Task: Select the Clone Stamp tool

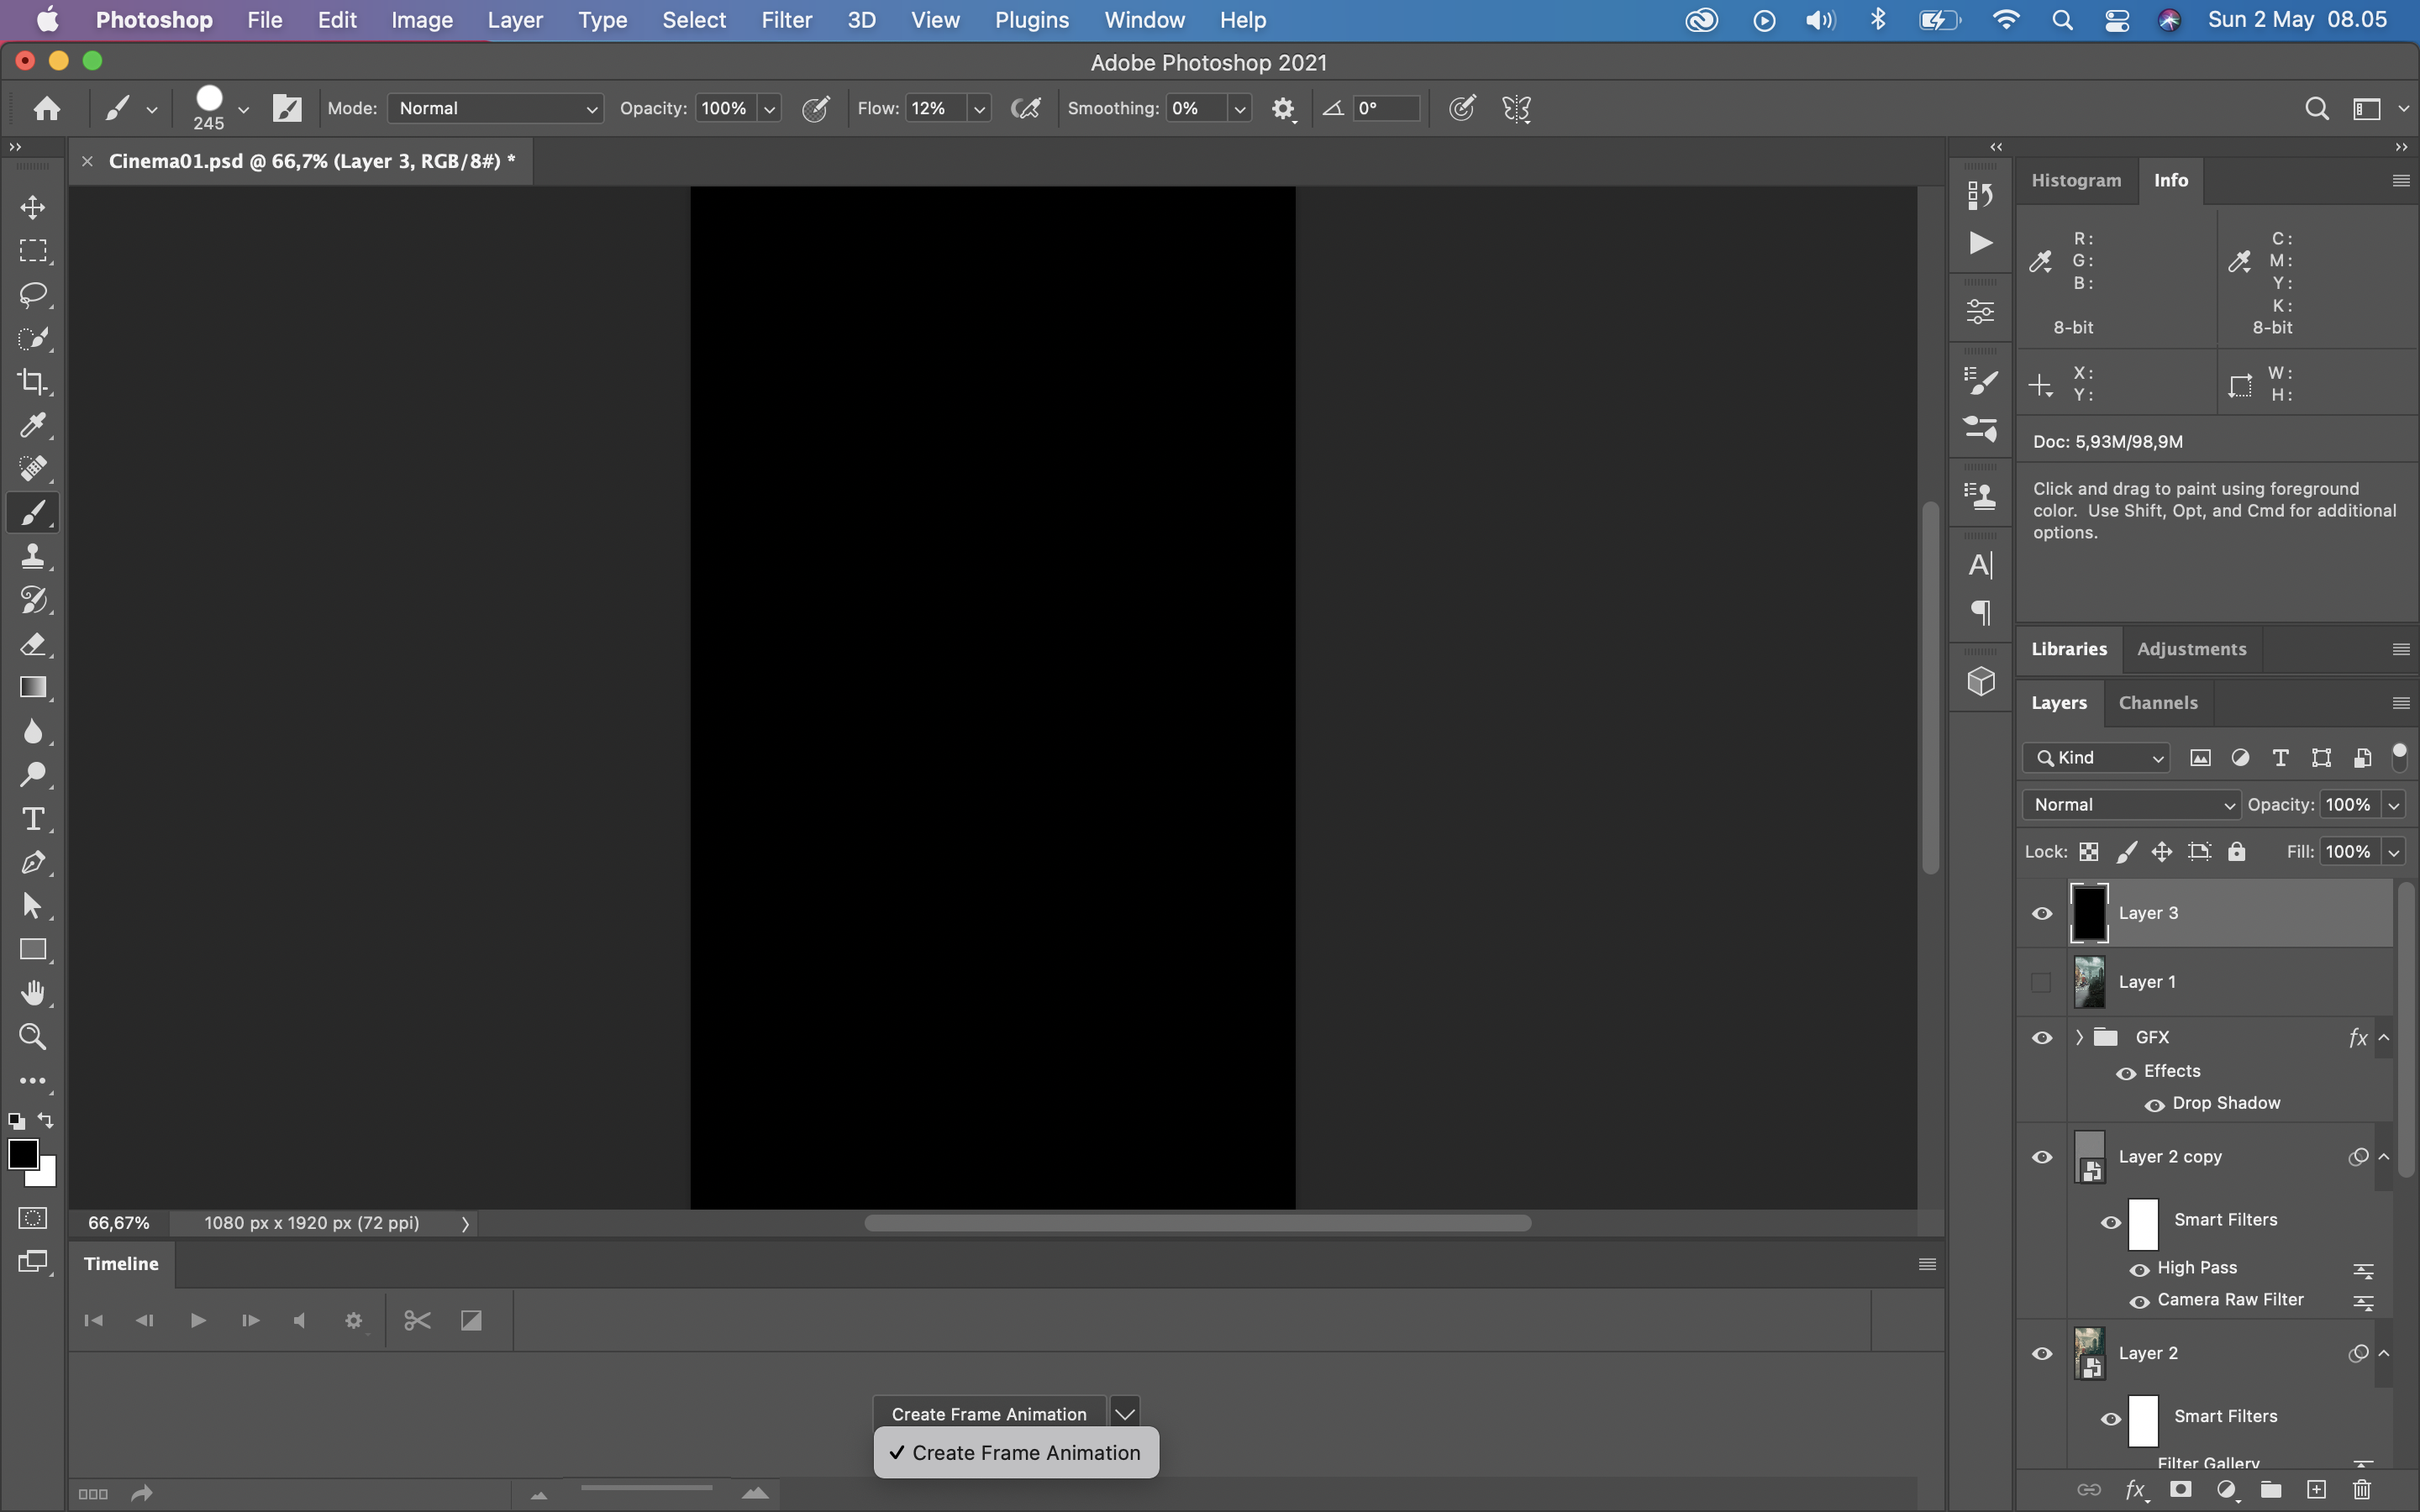Action: point(34,556)
